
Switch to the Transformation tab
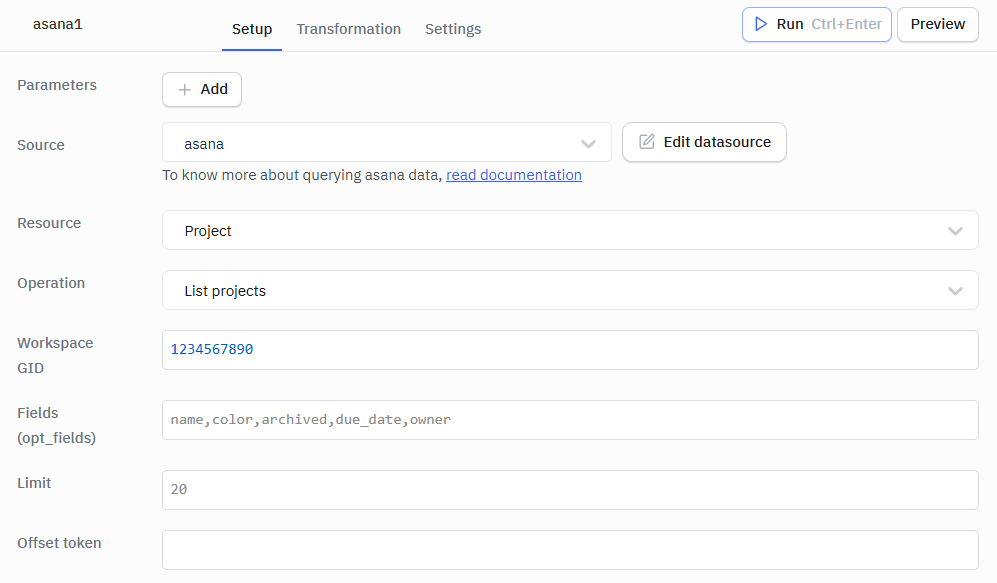coord(348,29)
